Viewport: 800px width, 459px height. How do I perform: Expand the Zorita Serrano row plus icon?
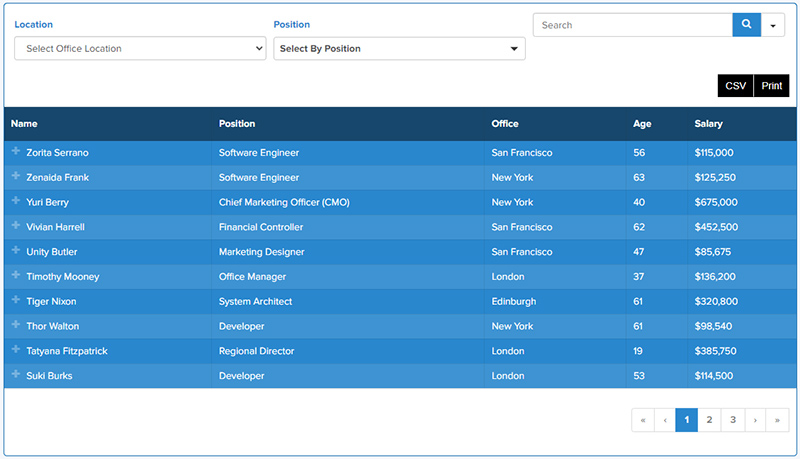pyautogui.click(x=16, y=152)
